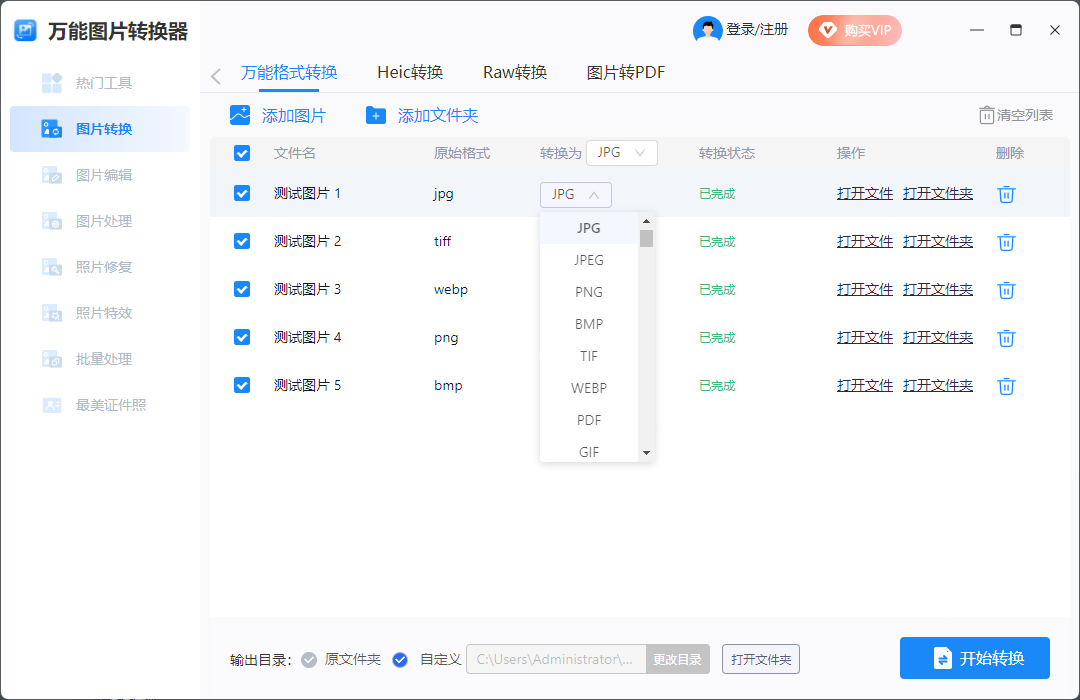The image size is (1080, 700).
Task: Switch to the Heic转换 tab
Action: pos(410,72)
